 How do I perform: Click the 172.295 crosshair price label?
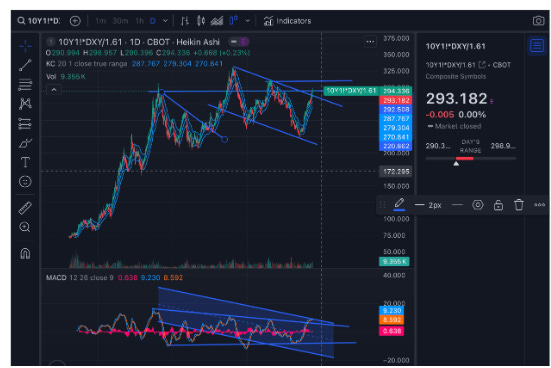click(x=396, y=172)
